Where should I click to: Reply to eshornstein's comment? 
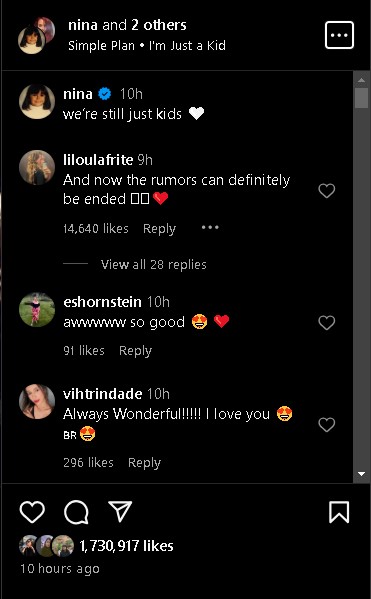(x=136, y=351)
